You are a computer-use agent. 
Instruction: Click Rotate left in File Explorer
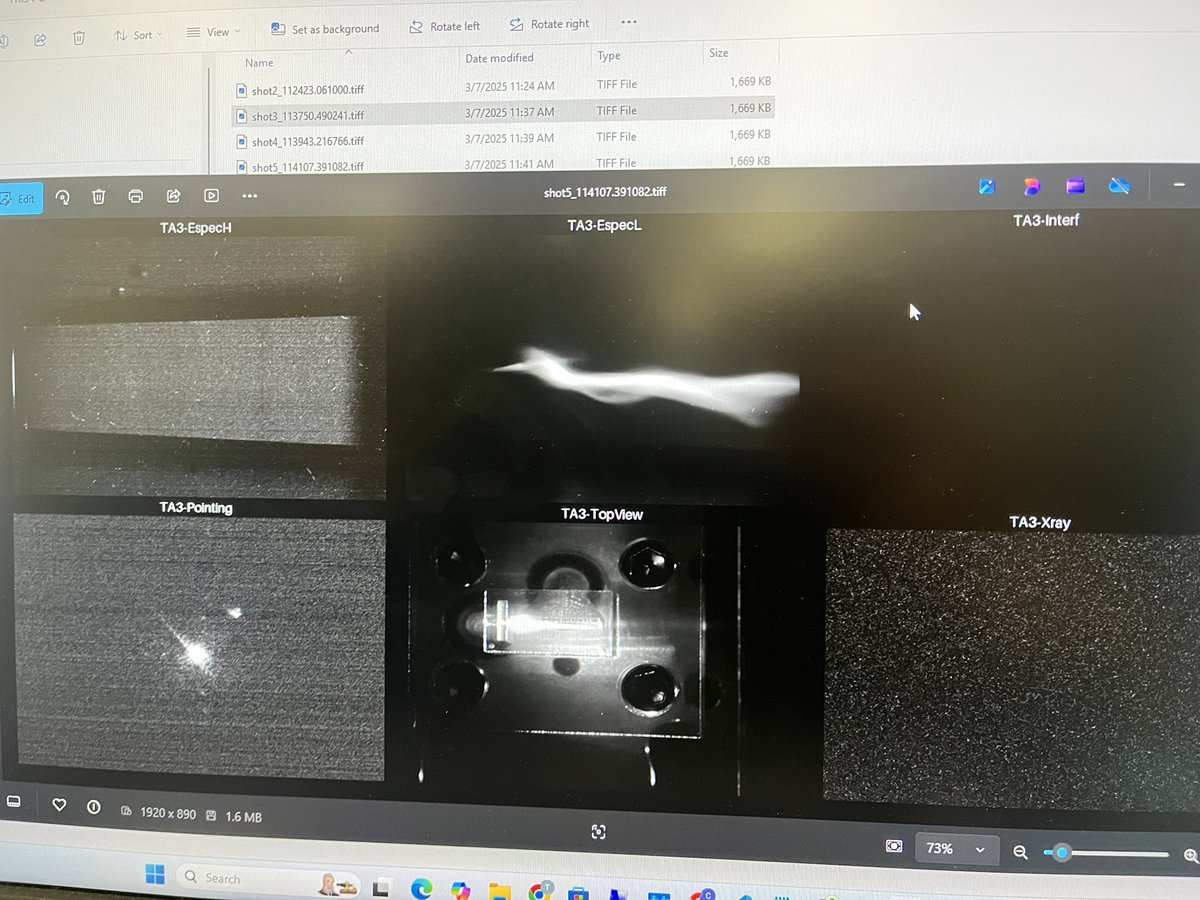pyautogui.click(x=445, y=26)
